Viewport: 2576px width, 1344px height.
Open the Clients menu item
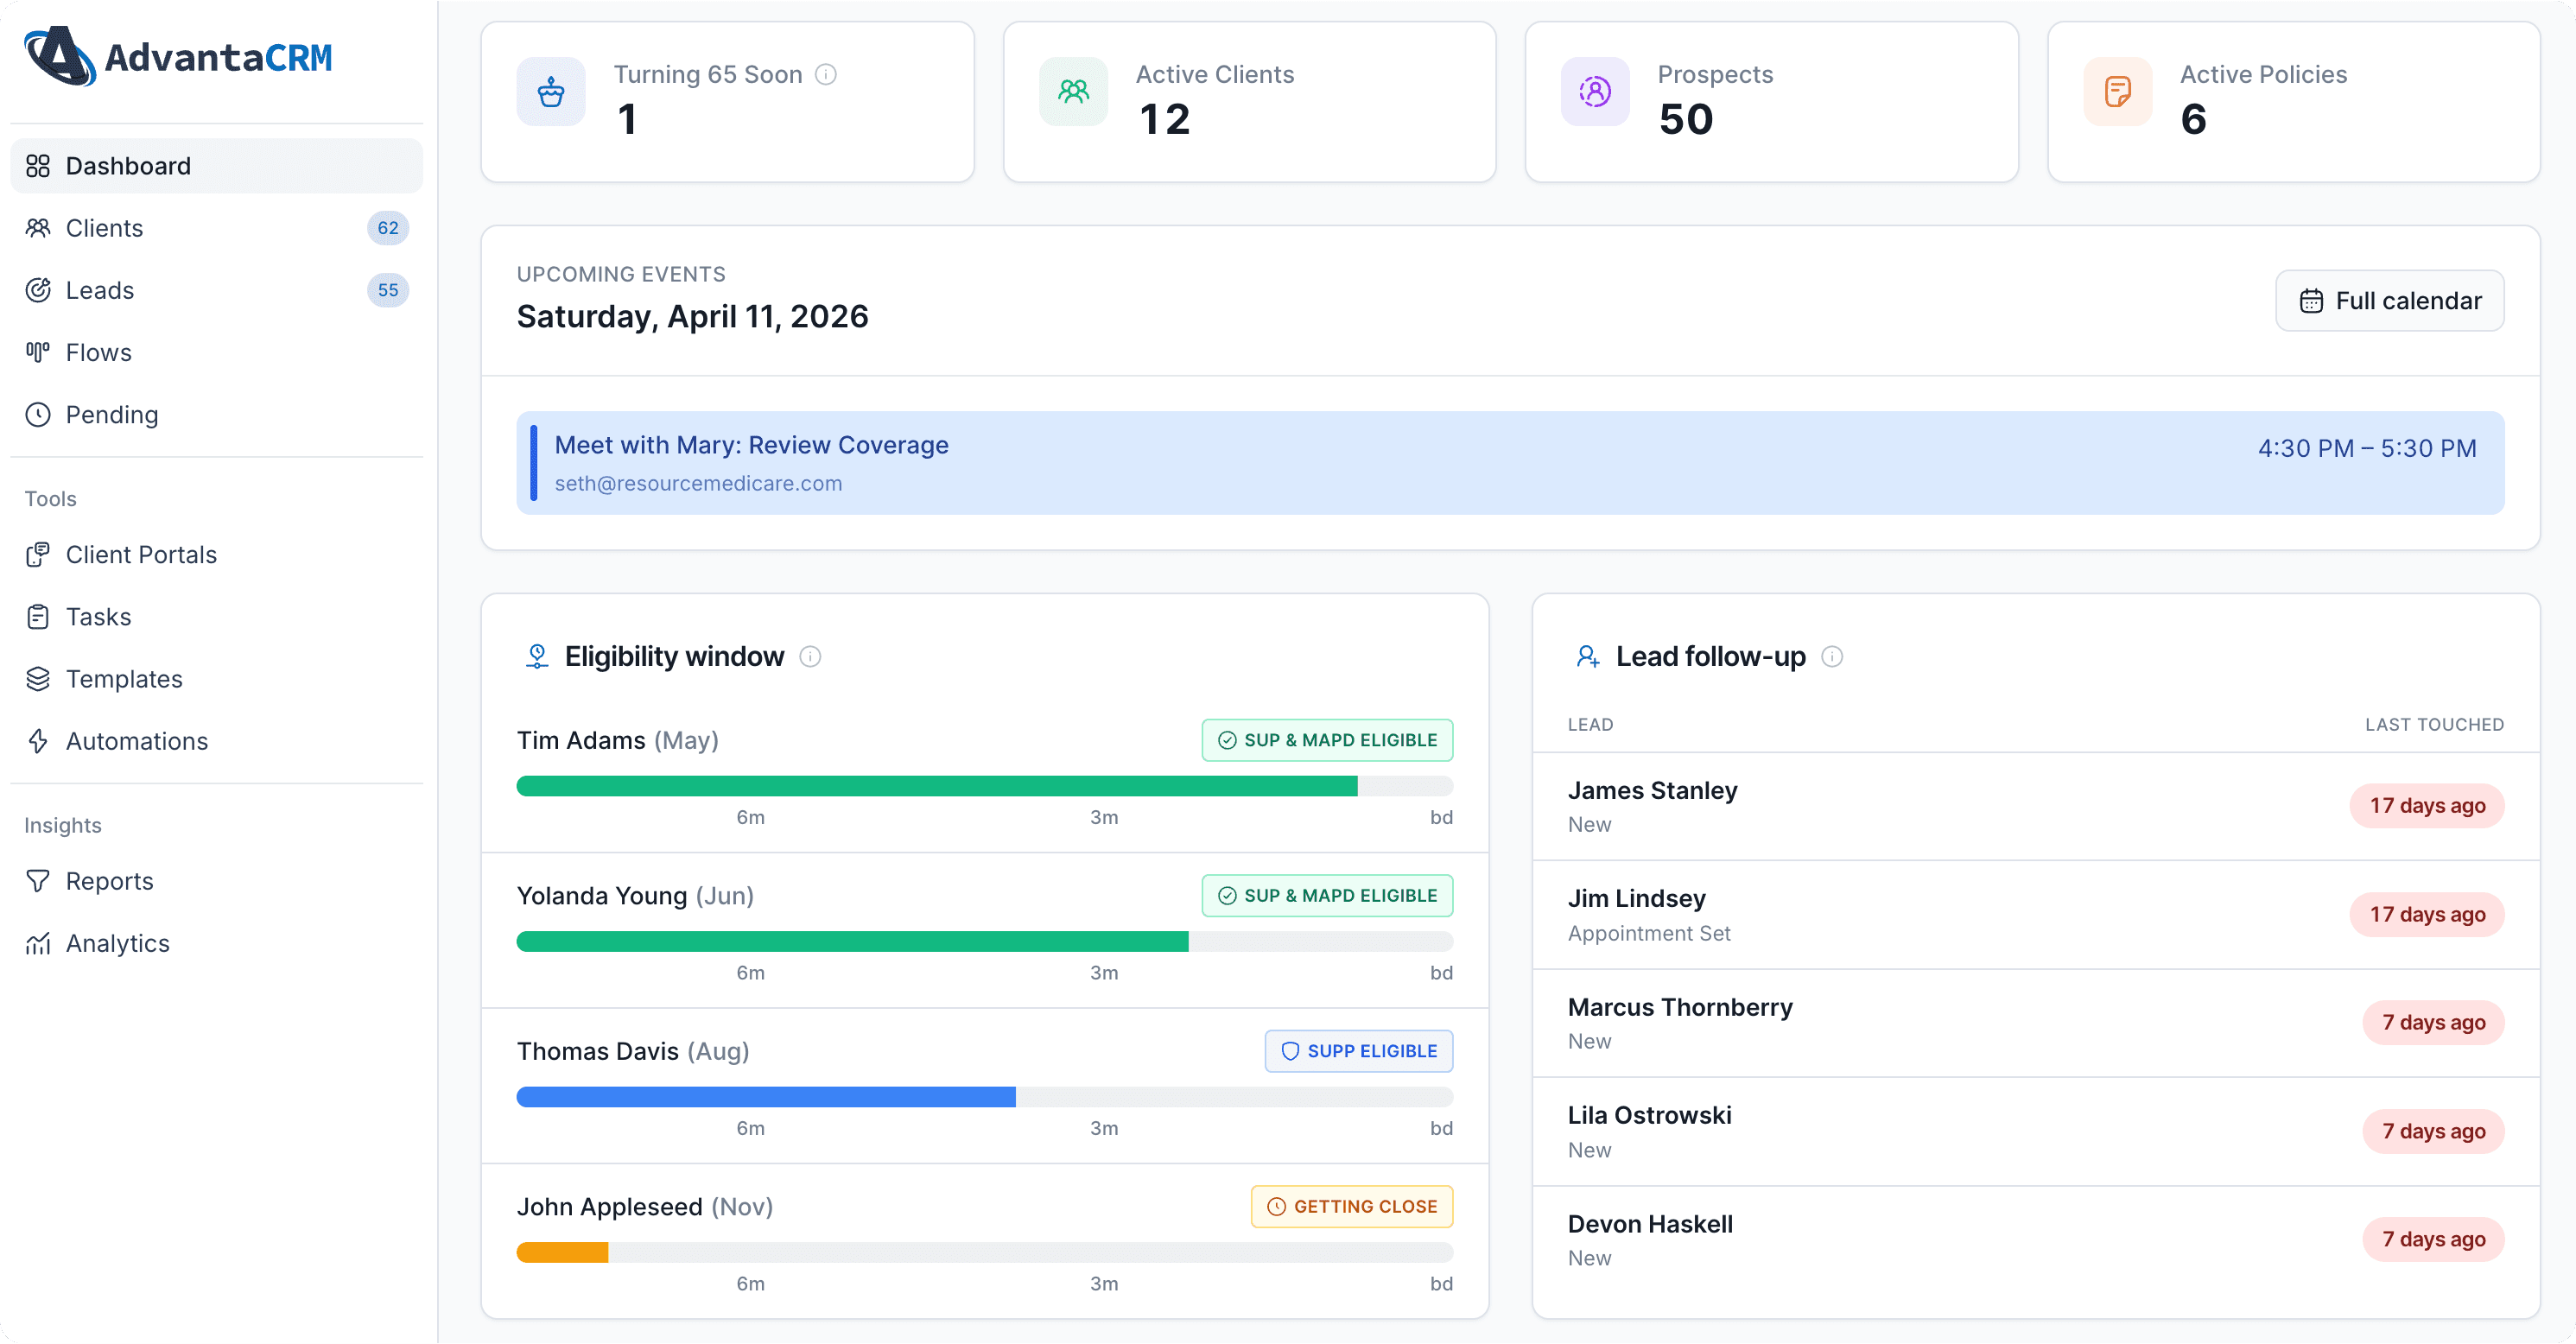point(216,228)
